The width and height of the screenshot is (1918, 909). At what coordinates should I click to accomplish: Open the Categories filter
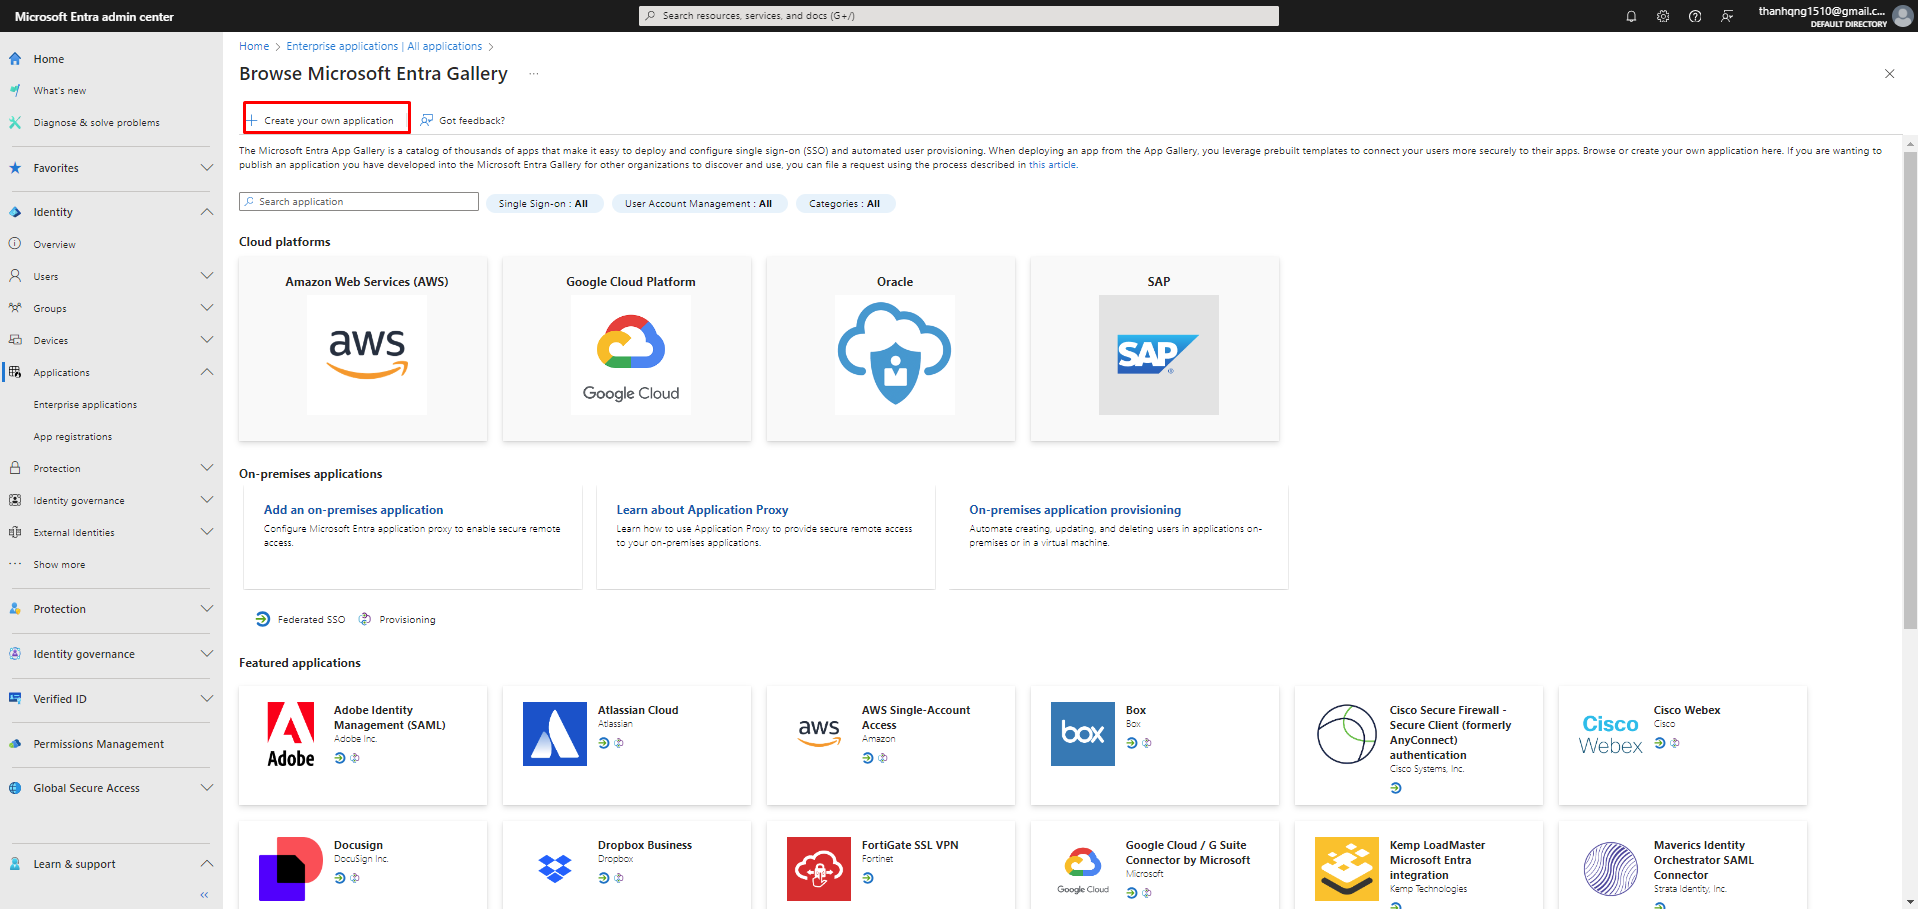pyautogui.click(x=845, y=204)
